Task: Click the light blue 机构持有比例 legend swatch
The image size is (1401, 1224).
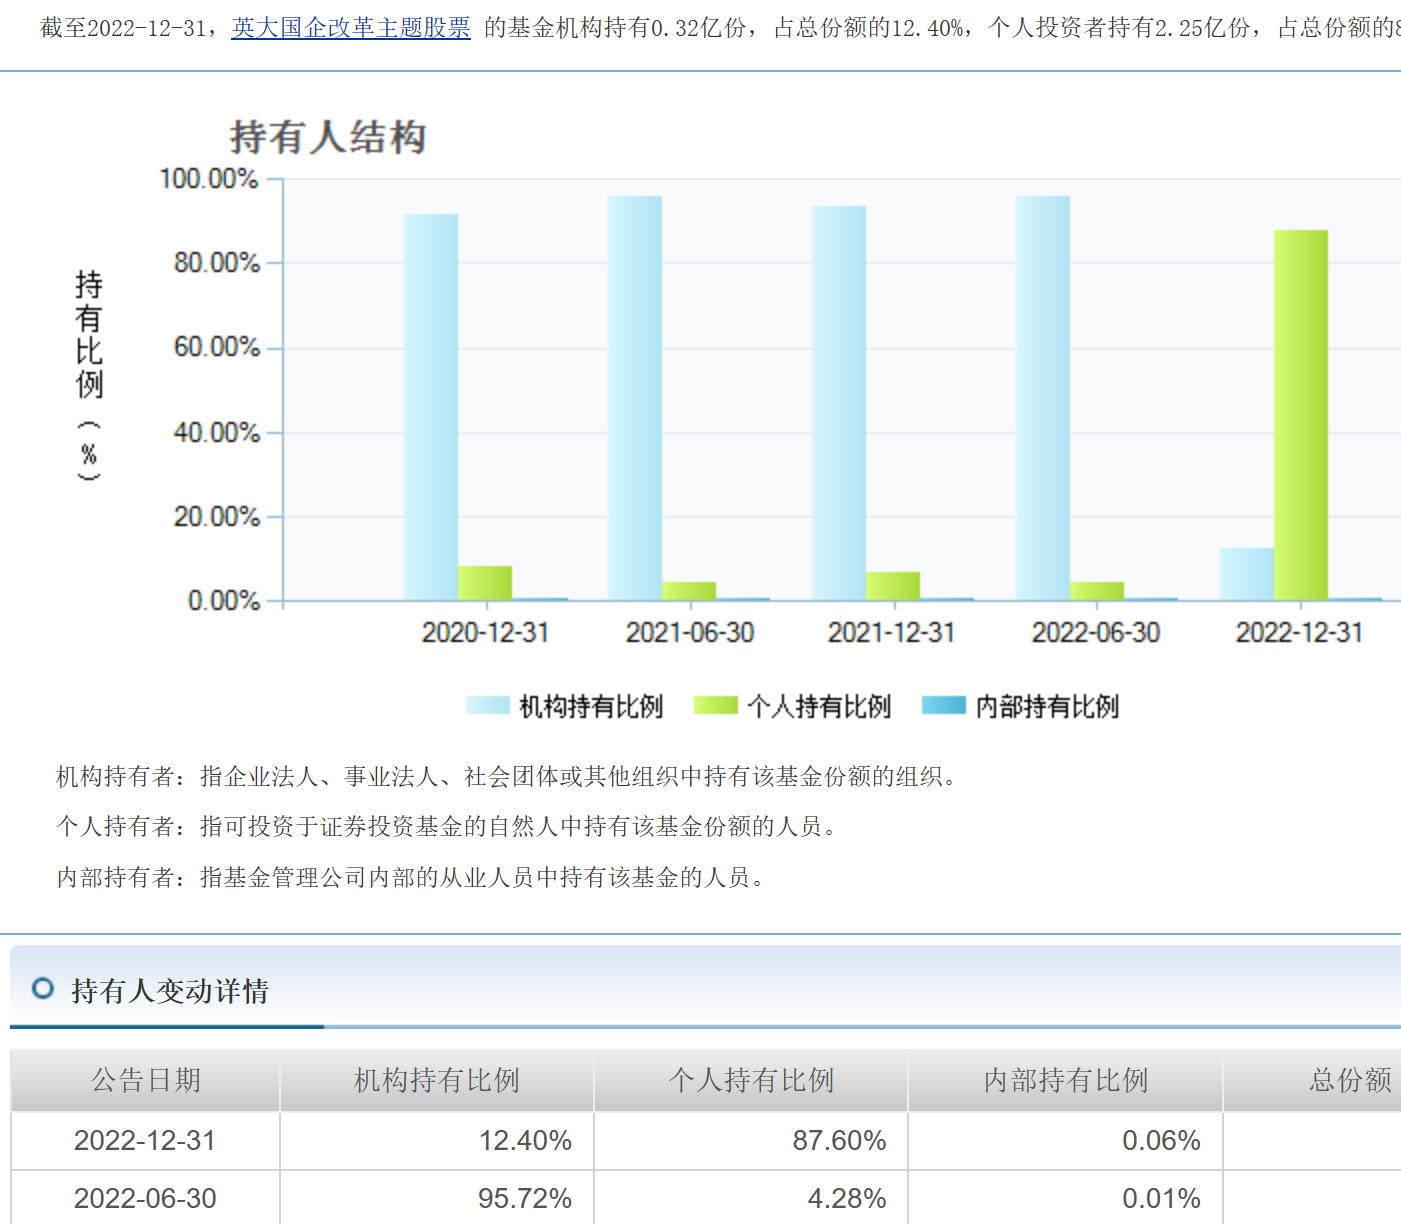Action: coord(488,706)
